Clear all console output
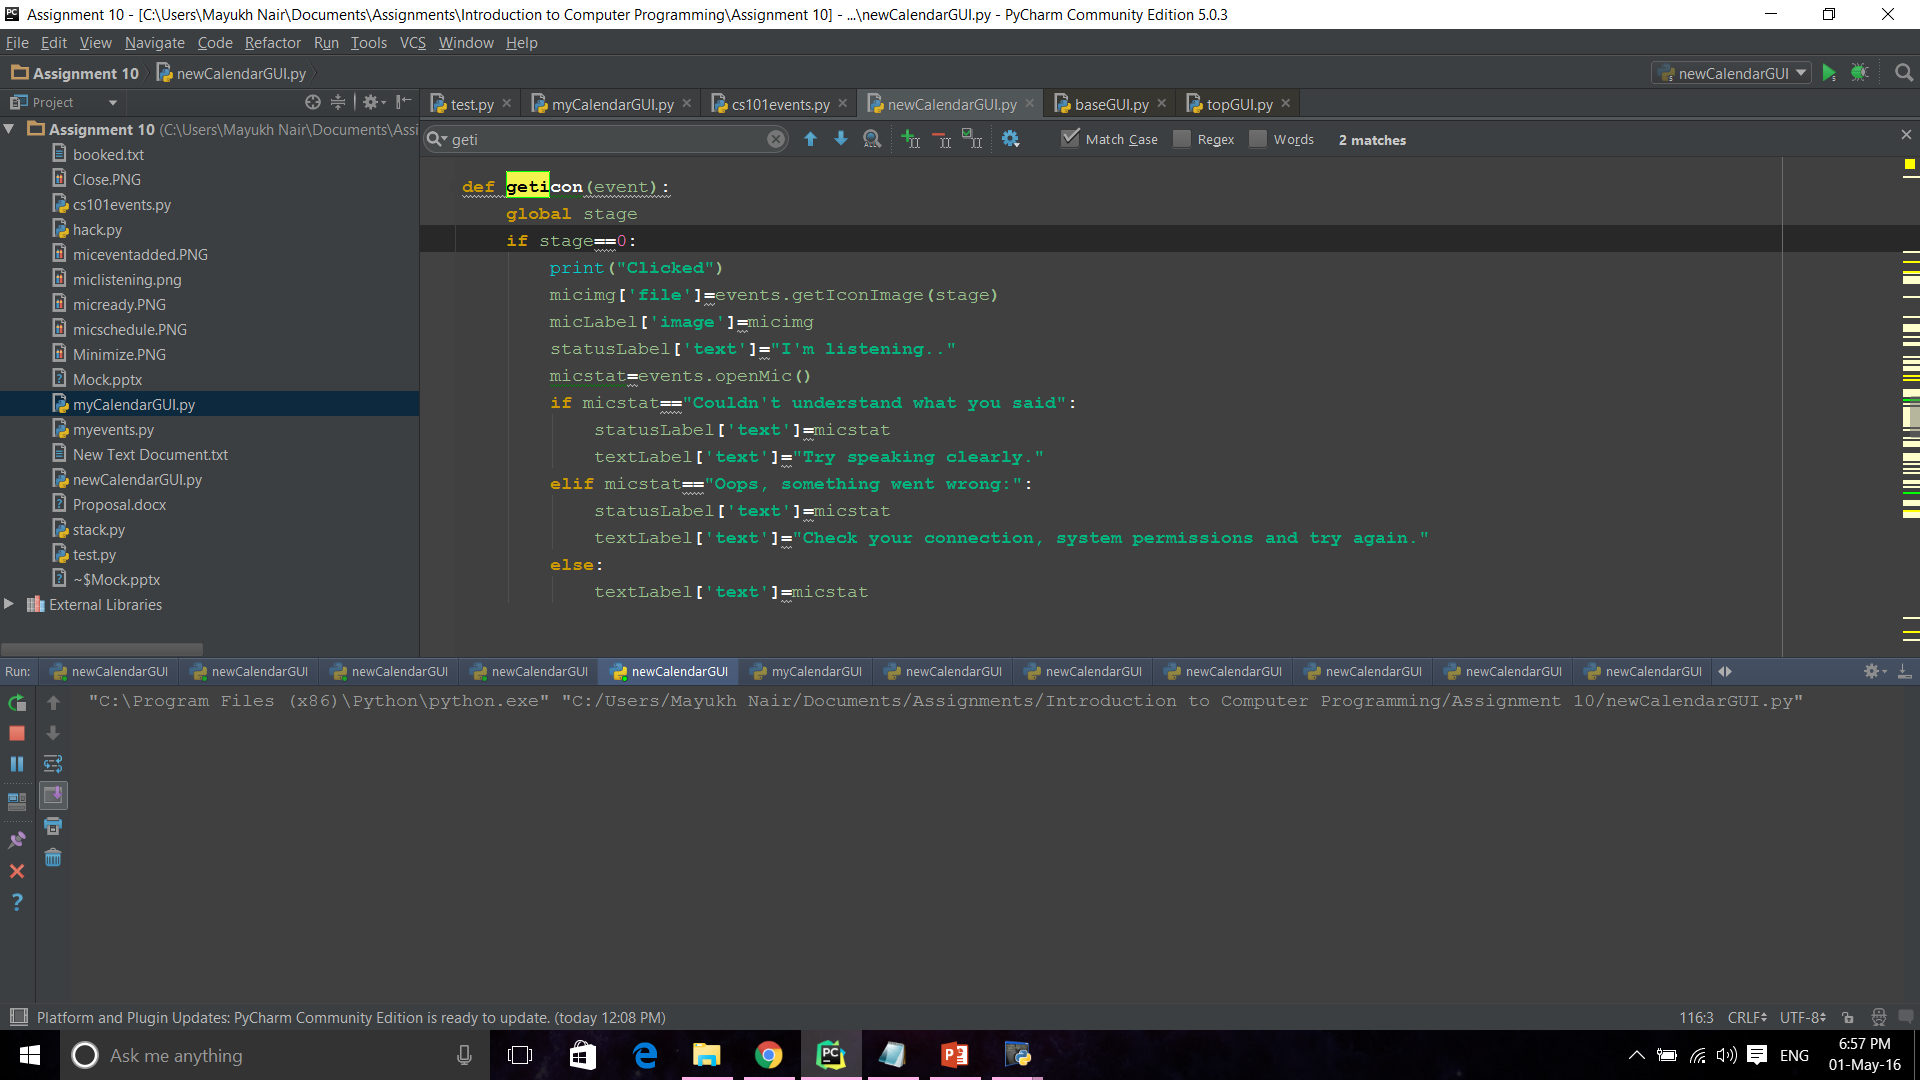This screenshot has width=1920, height=1080. point(53,858)
